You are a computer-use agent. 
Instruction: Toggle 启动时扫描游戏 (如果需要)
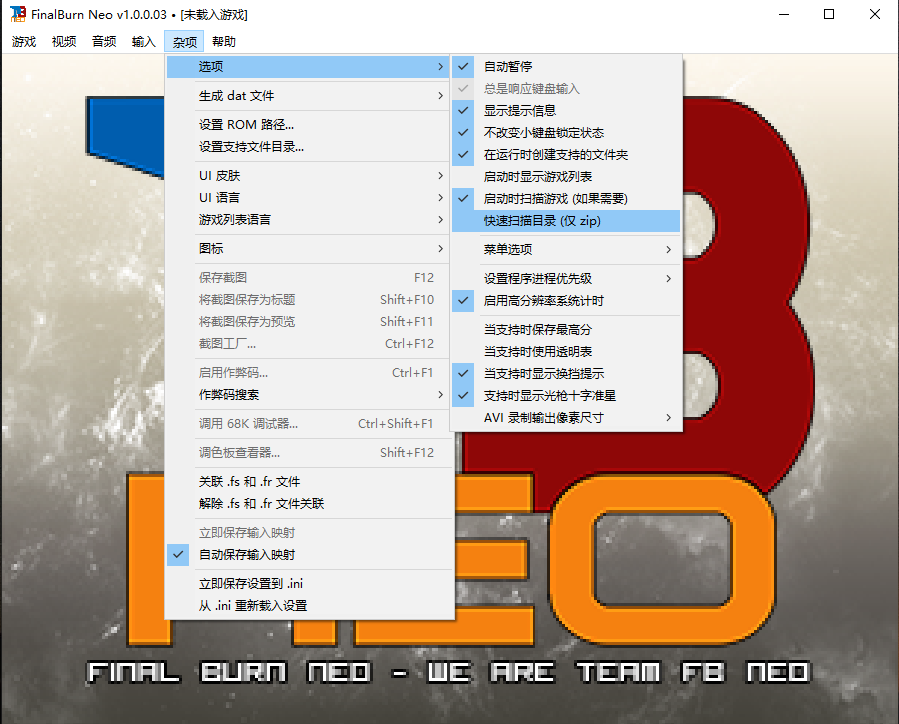[x=566, y=199]
